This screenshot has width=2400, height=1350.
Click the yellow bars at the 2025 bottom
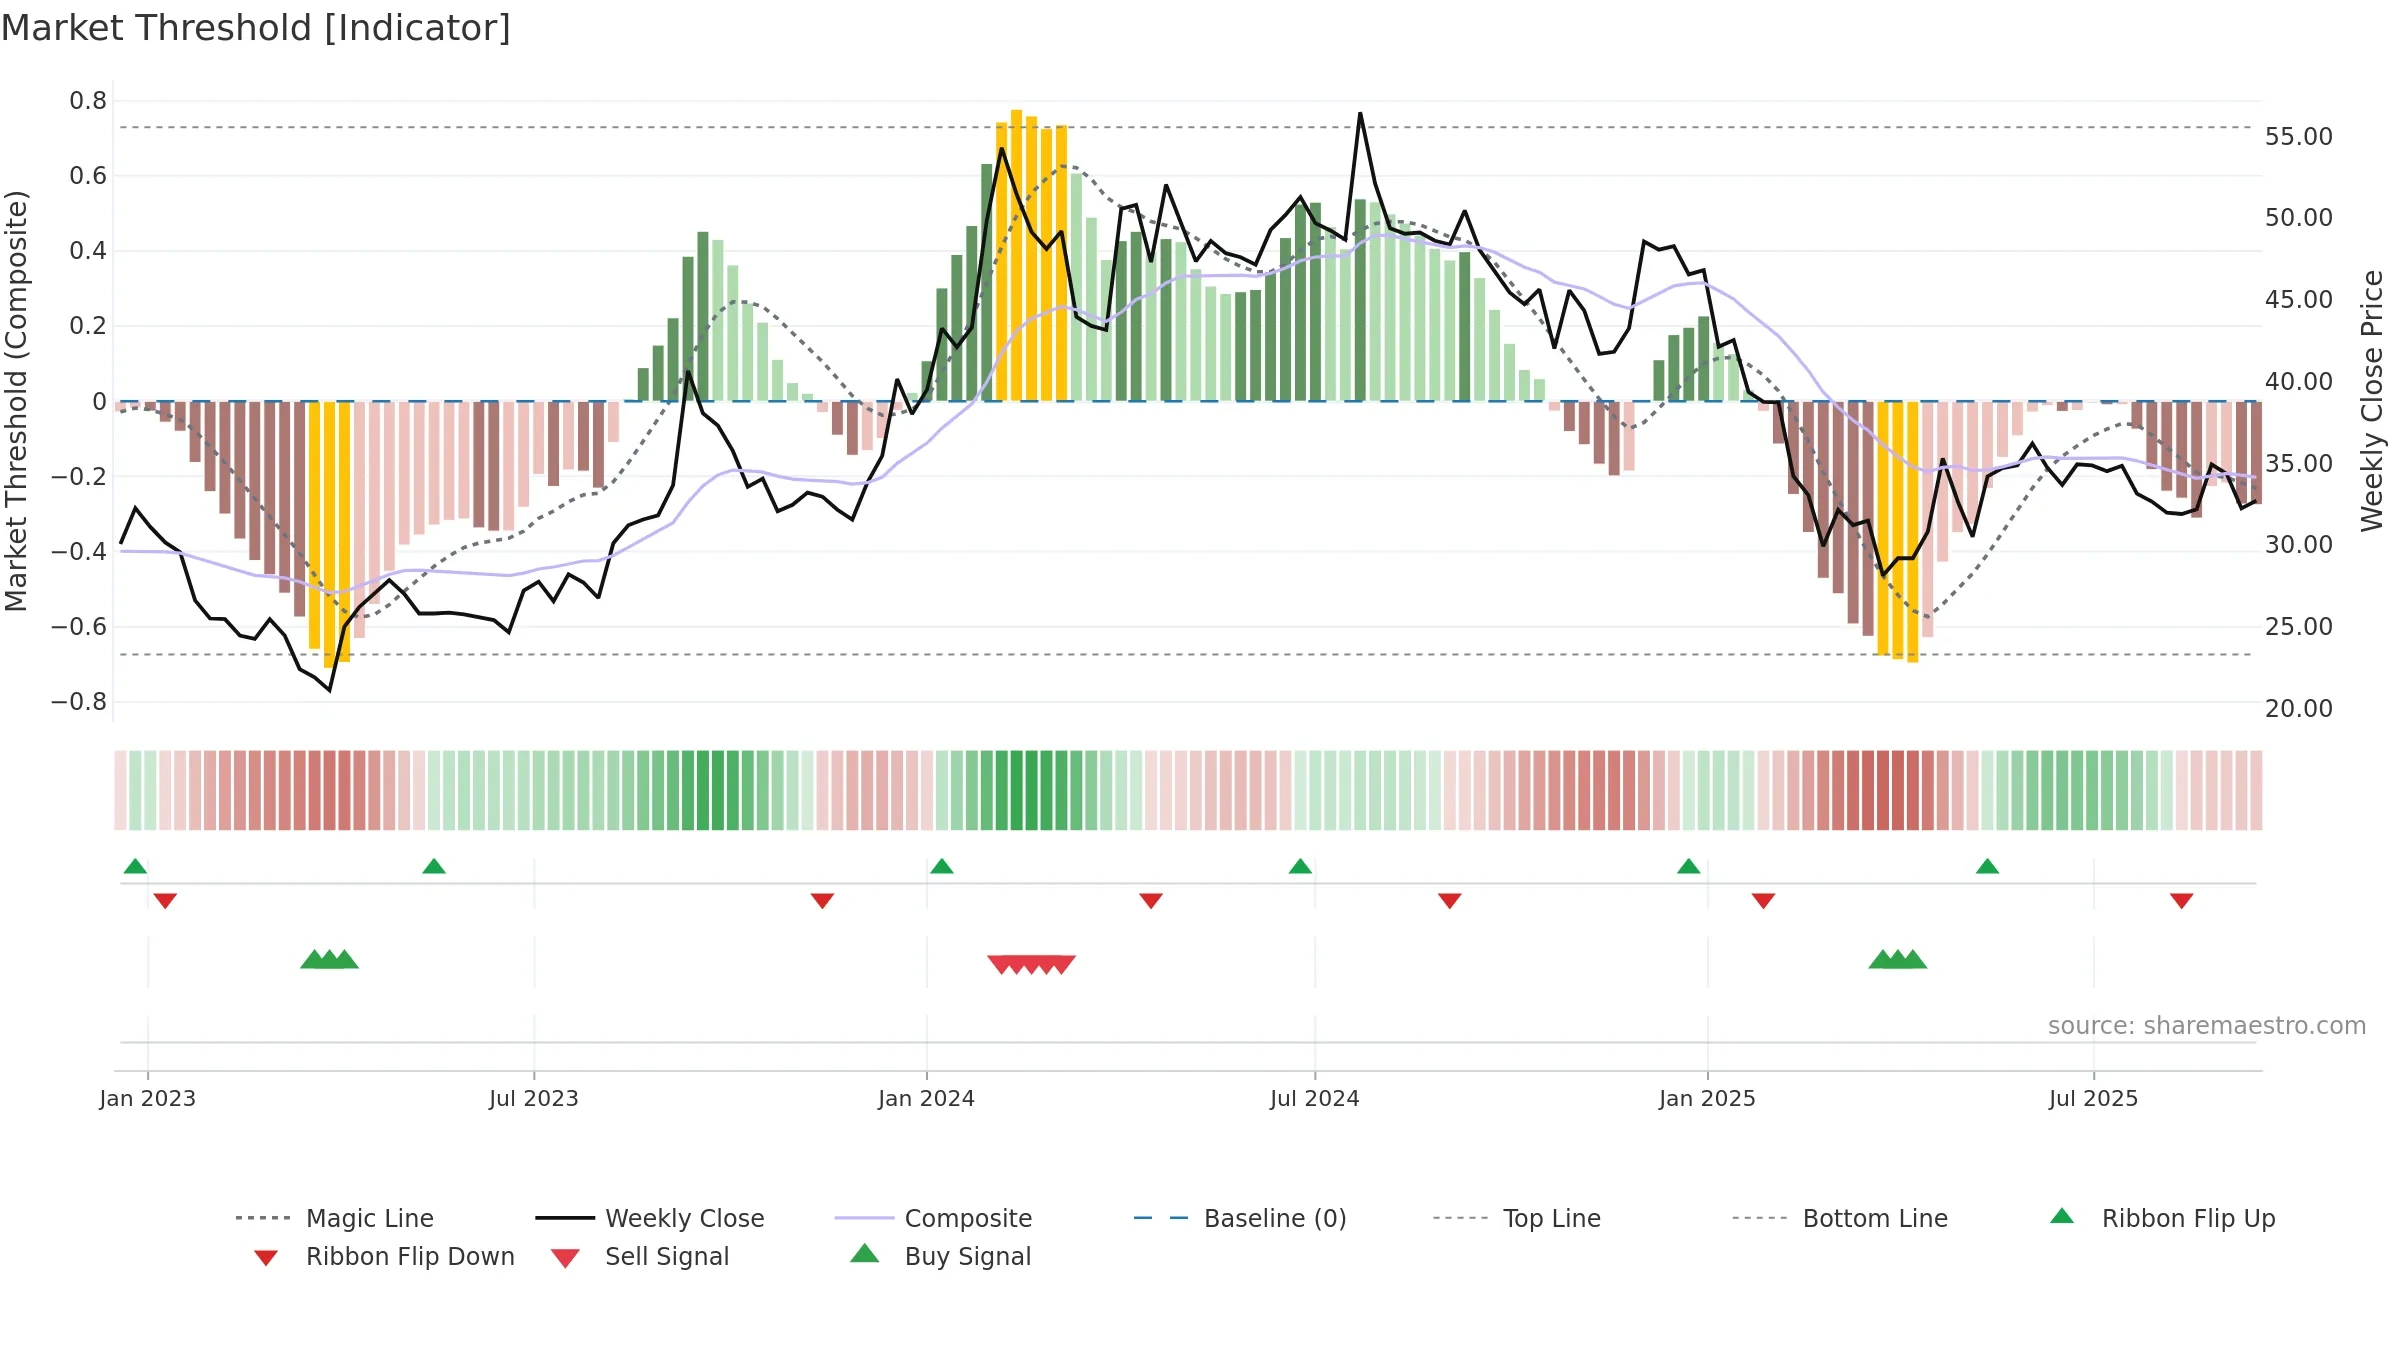(x=1898, y=530)
